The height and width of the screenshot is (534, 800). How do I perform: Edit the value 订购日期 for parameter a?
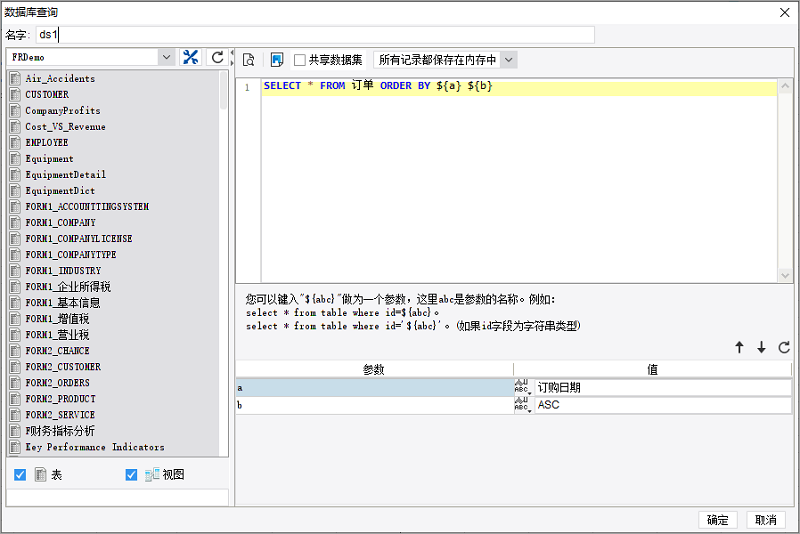click(662, 387)
